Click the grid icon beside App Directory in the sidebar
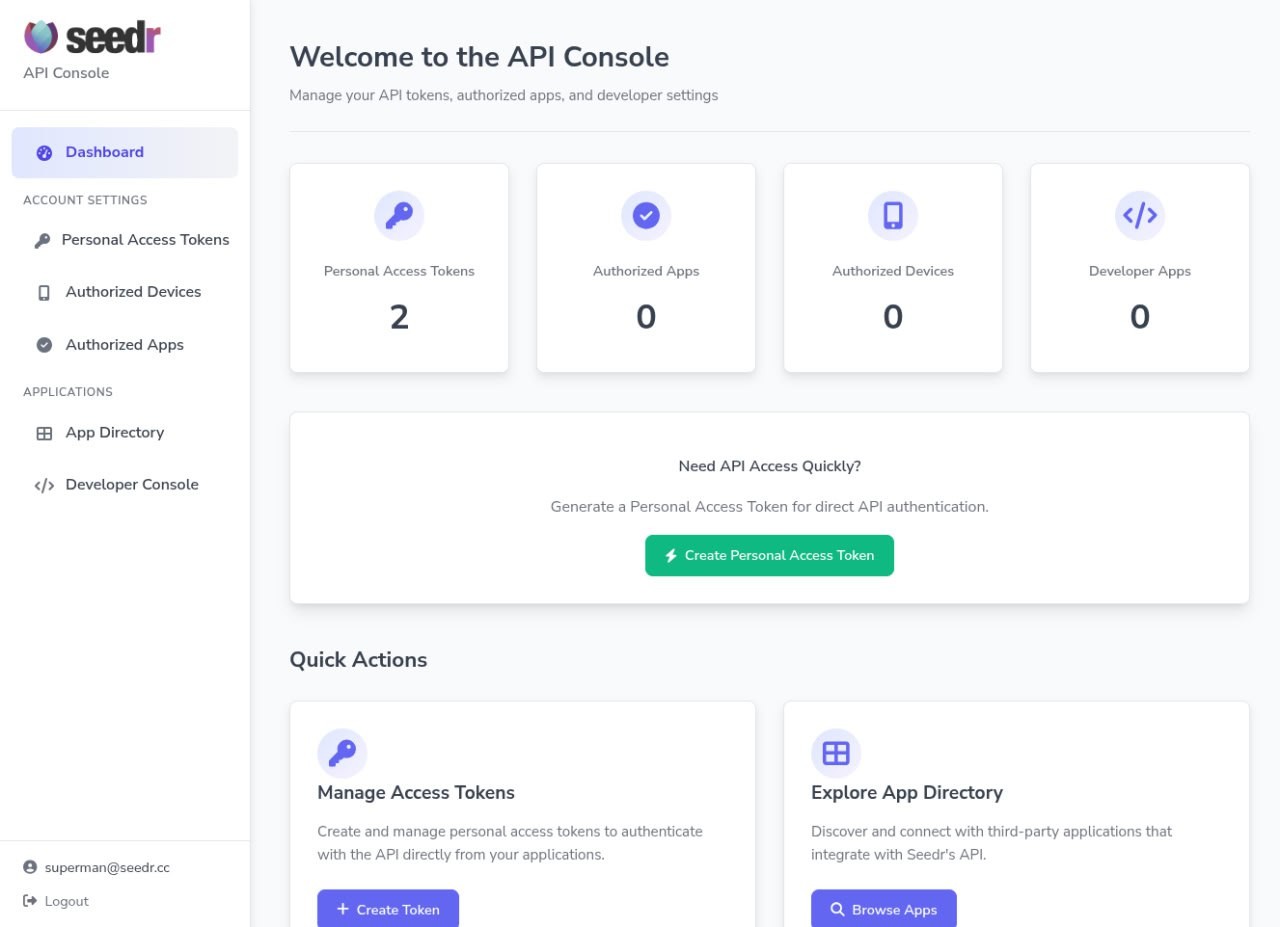 click(x=44, y=433)
